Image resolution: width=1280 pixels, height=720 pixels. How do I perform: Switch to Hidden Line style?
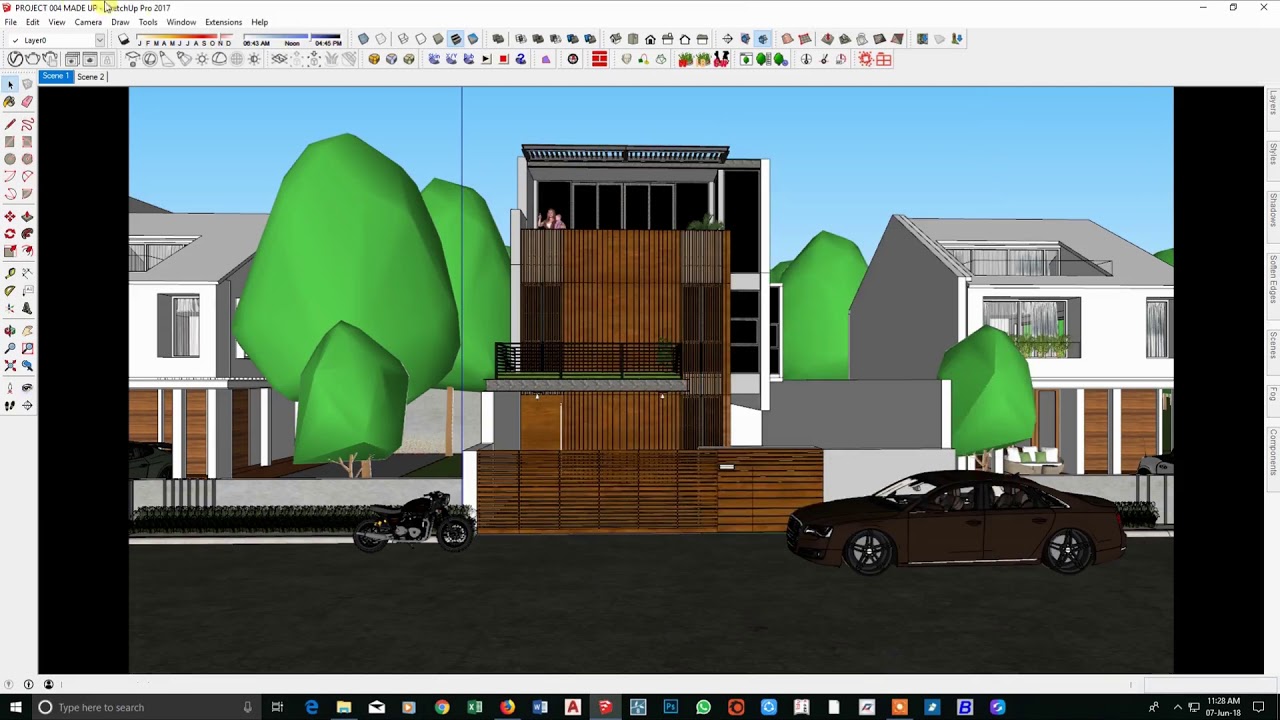420,39
